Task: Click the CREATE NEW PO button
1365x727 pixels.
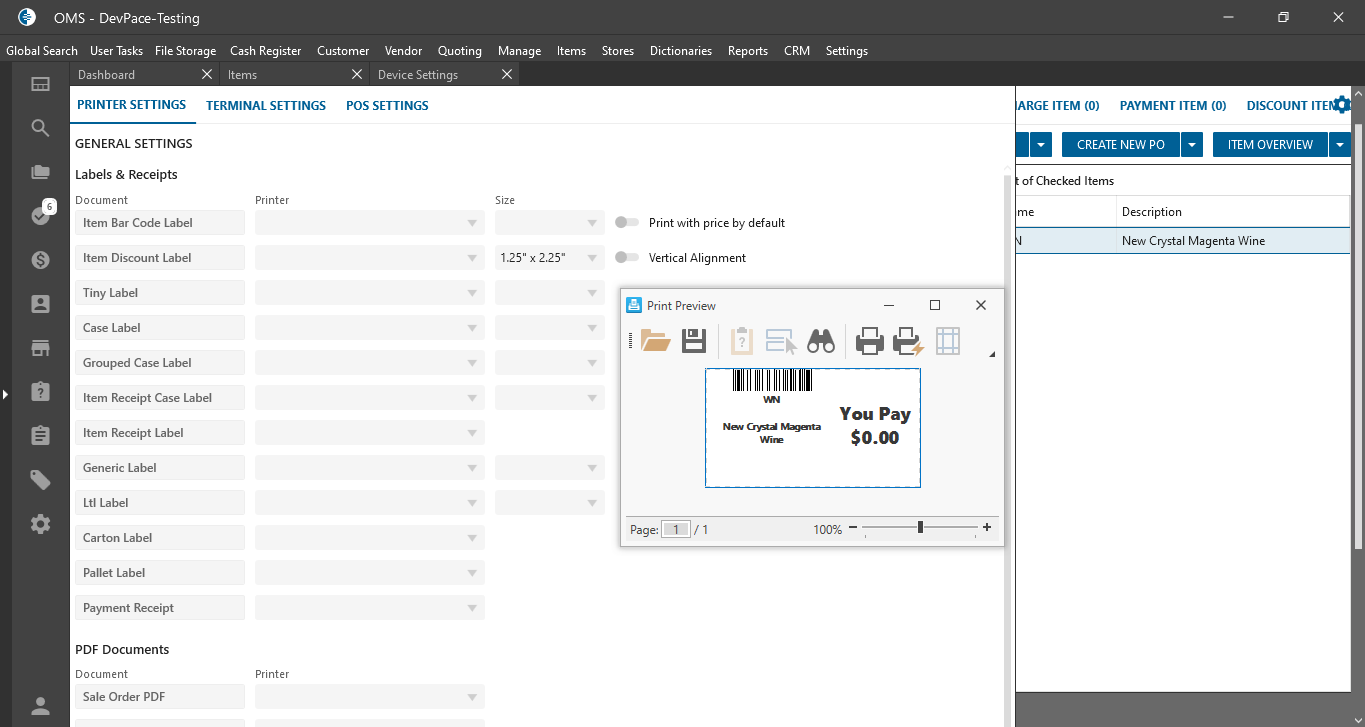Action: tap(1120, 145)
